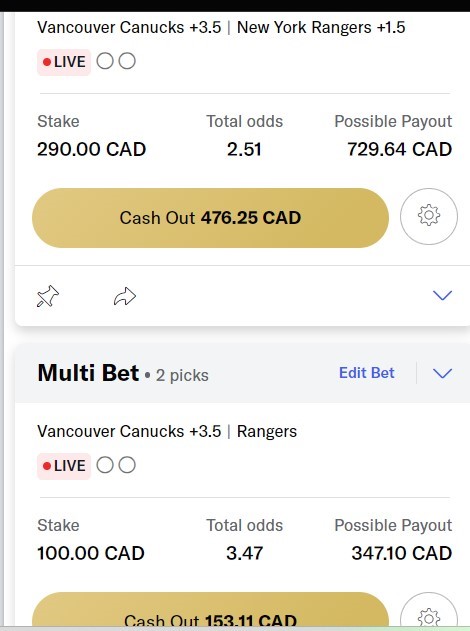Collapse Multi Bet header chevron
470x631 pixels.
[442, 373]
